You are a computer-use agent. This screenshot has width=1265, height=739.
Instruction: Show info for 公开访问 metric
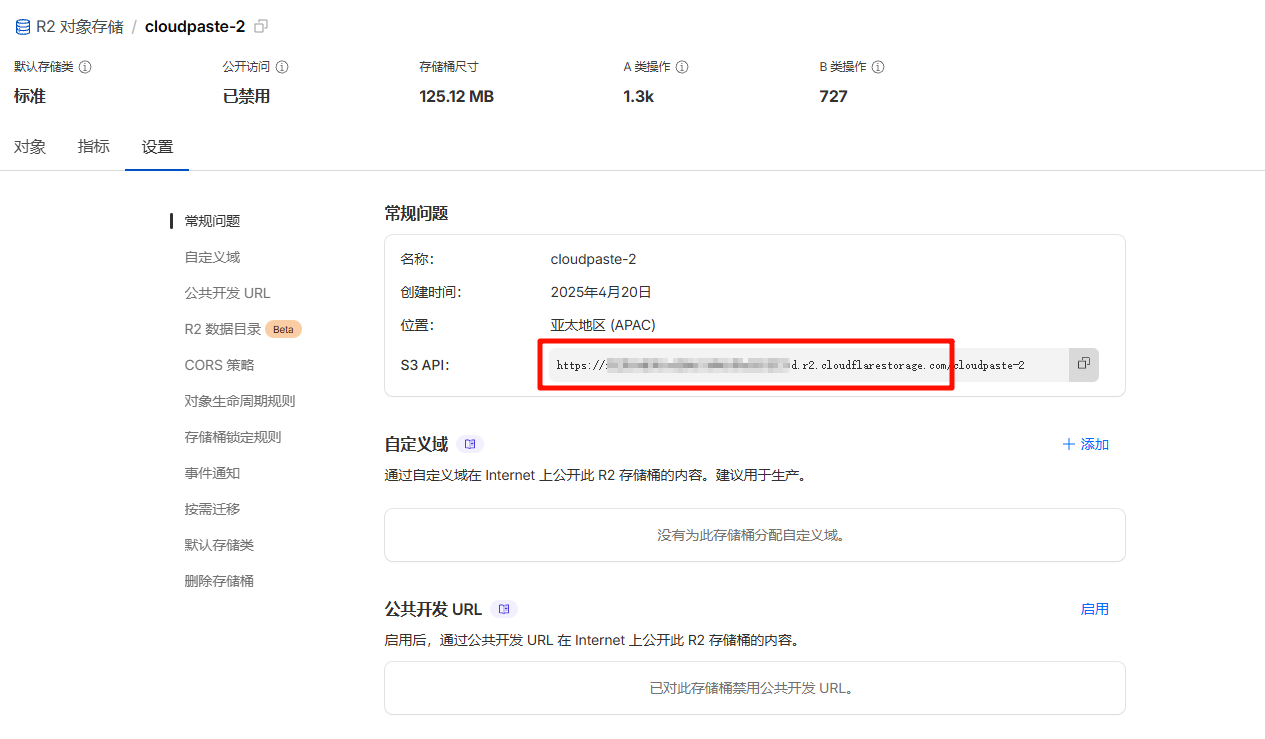282,67
